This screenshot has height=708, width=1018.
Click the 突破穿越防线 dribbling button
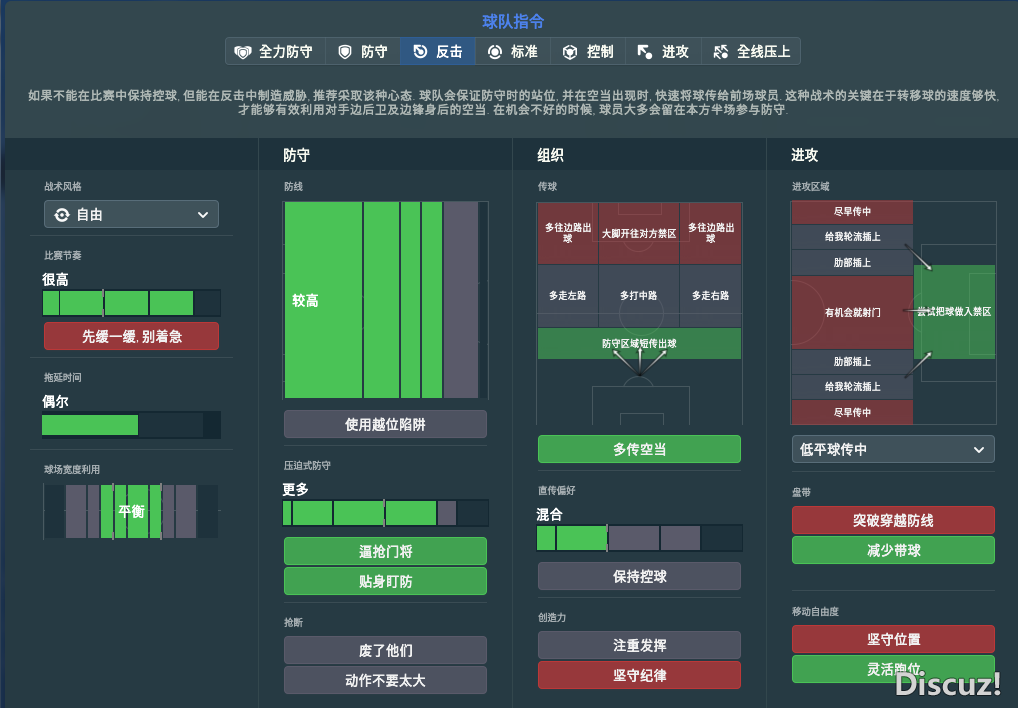[x=892, y=520]
